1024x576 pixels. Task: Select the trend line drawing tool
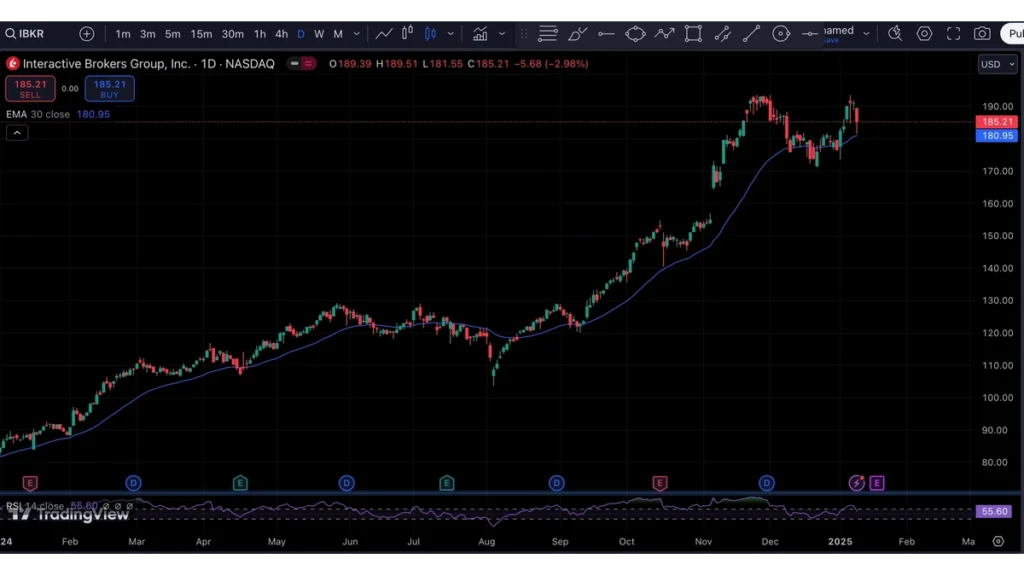click(x=751, y=33)
